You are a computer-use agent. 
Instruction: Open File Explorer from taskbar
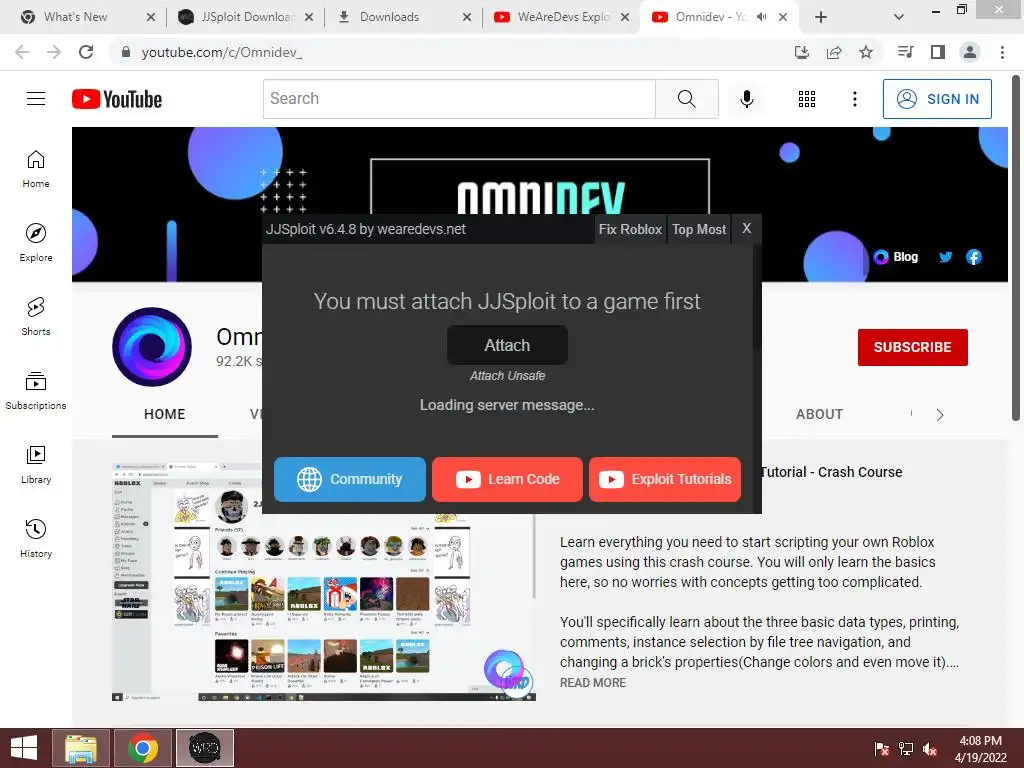coord(81,748)
